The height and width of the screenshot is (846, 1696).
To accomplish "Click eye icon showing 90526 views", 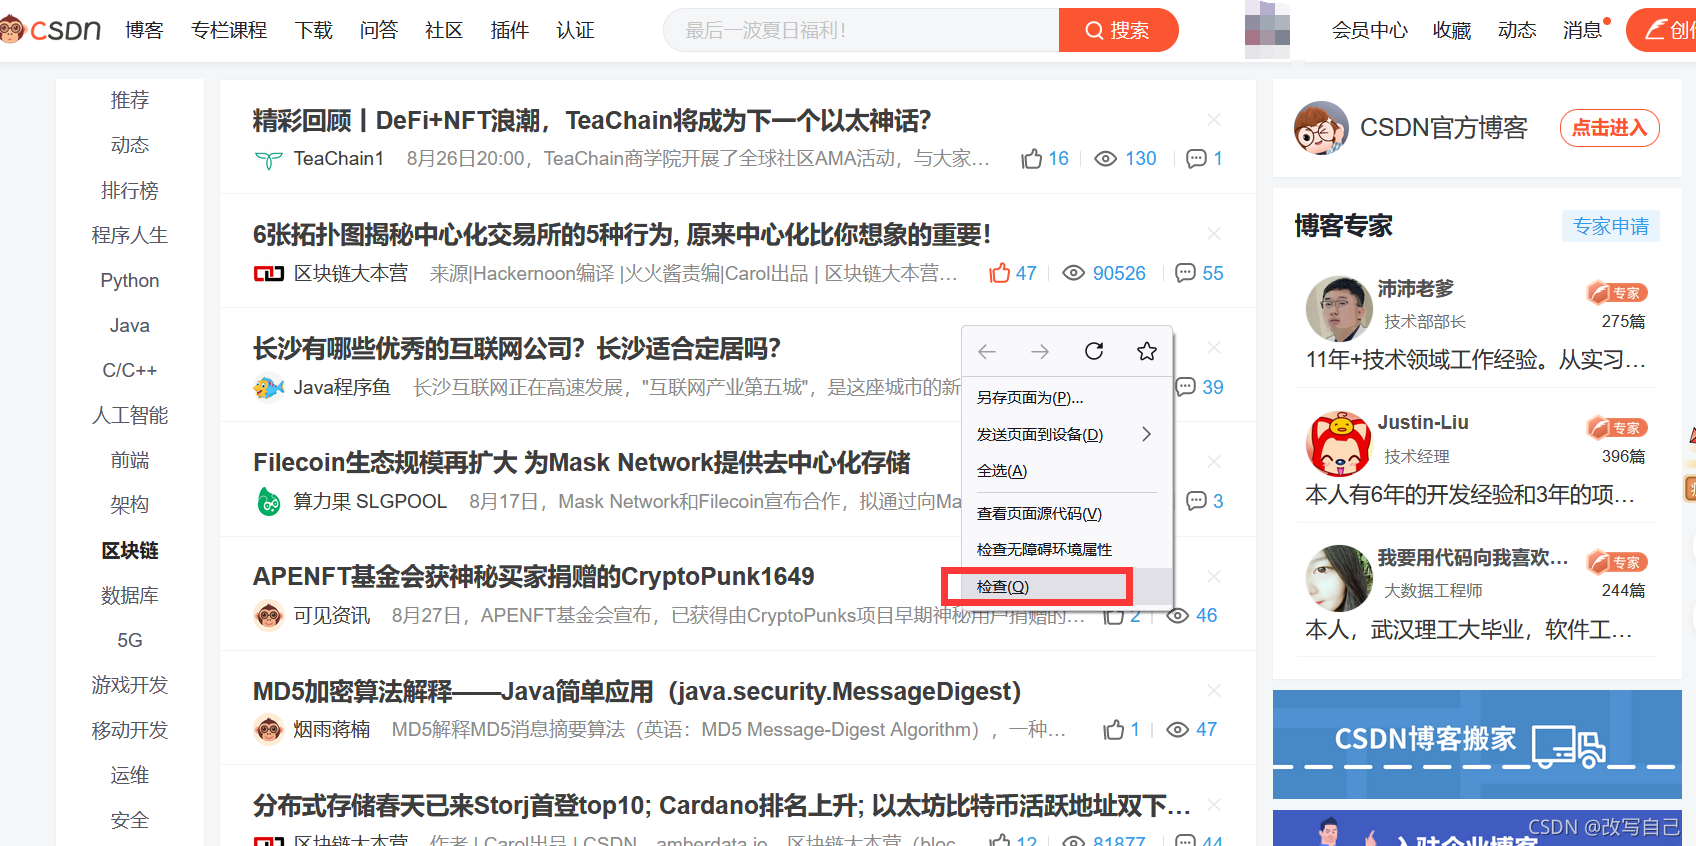I will [x=1073, y=273].
